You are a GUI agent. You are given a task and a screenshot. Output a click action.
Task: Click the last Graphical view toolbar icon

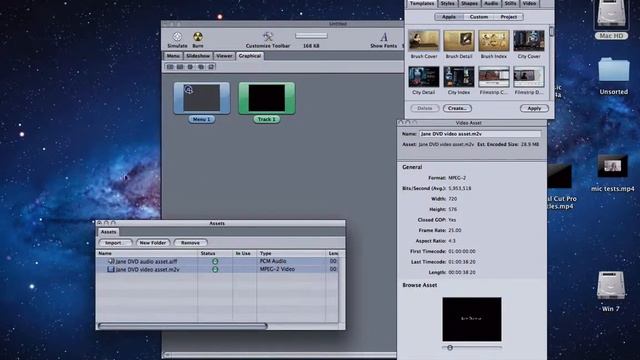pyautogui.click(x=211, y=67)
